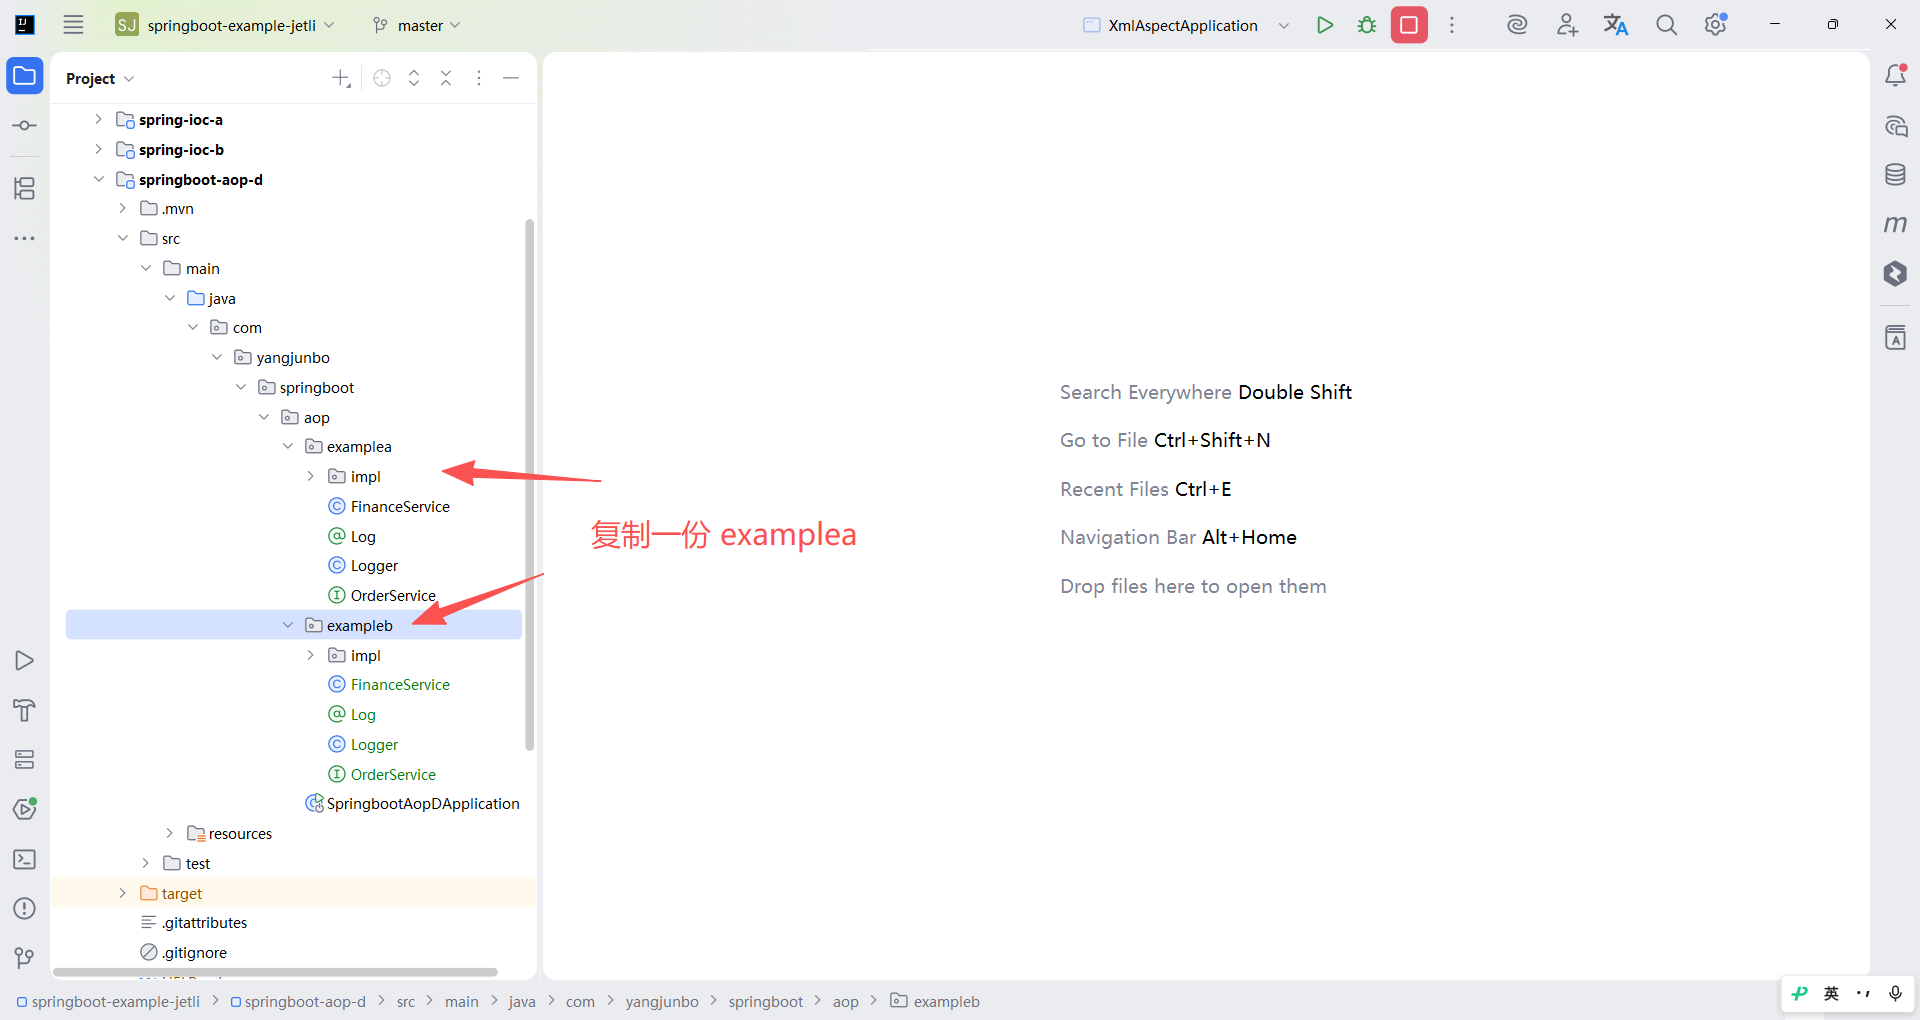
Task: Click the Project tree horizontal scrollbar
Action: (x=275, y=972)
